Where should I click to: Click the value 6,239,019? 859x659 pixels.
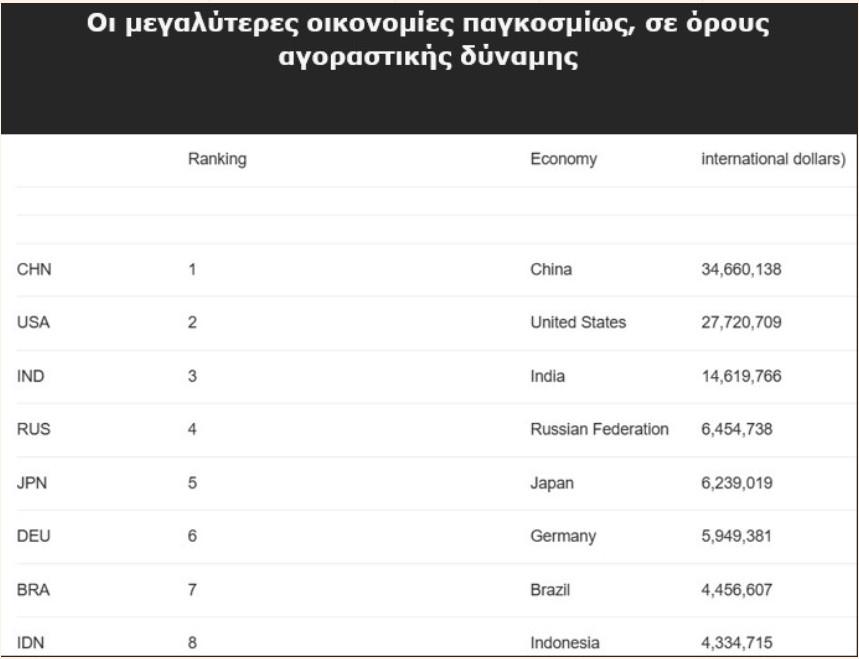[x=737, y=483]
